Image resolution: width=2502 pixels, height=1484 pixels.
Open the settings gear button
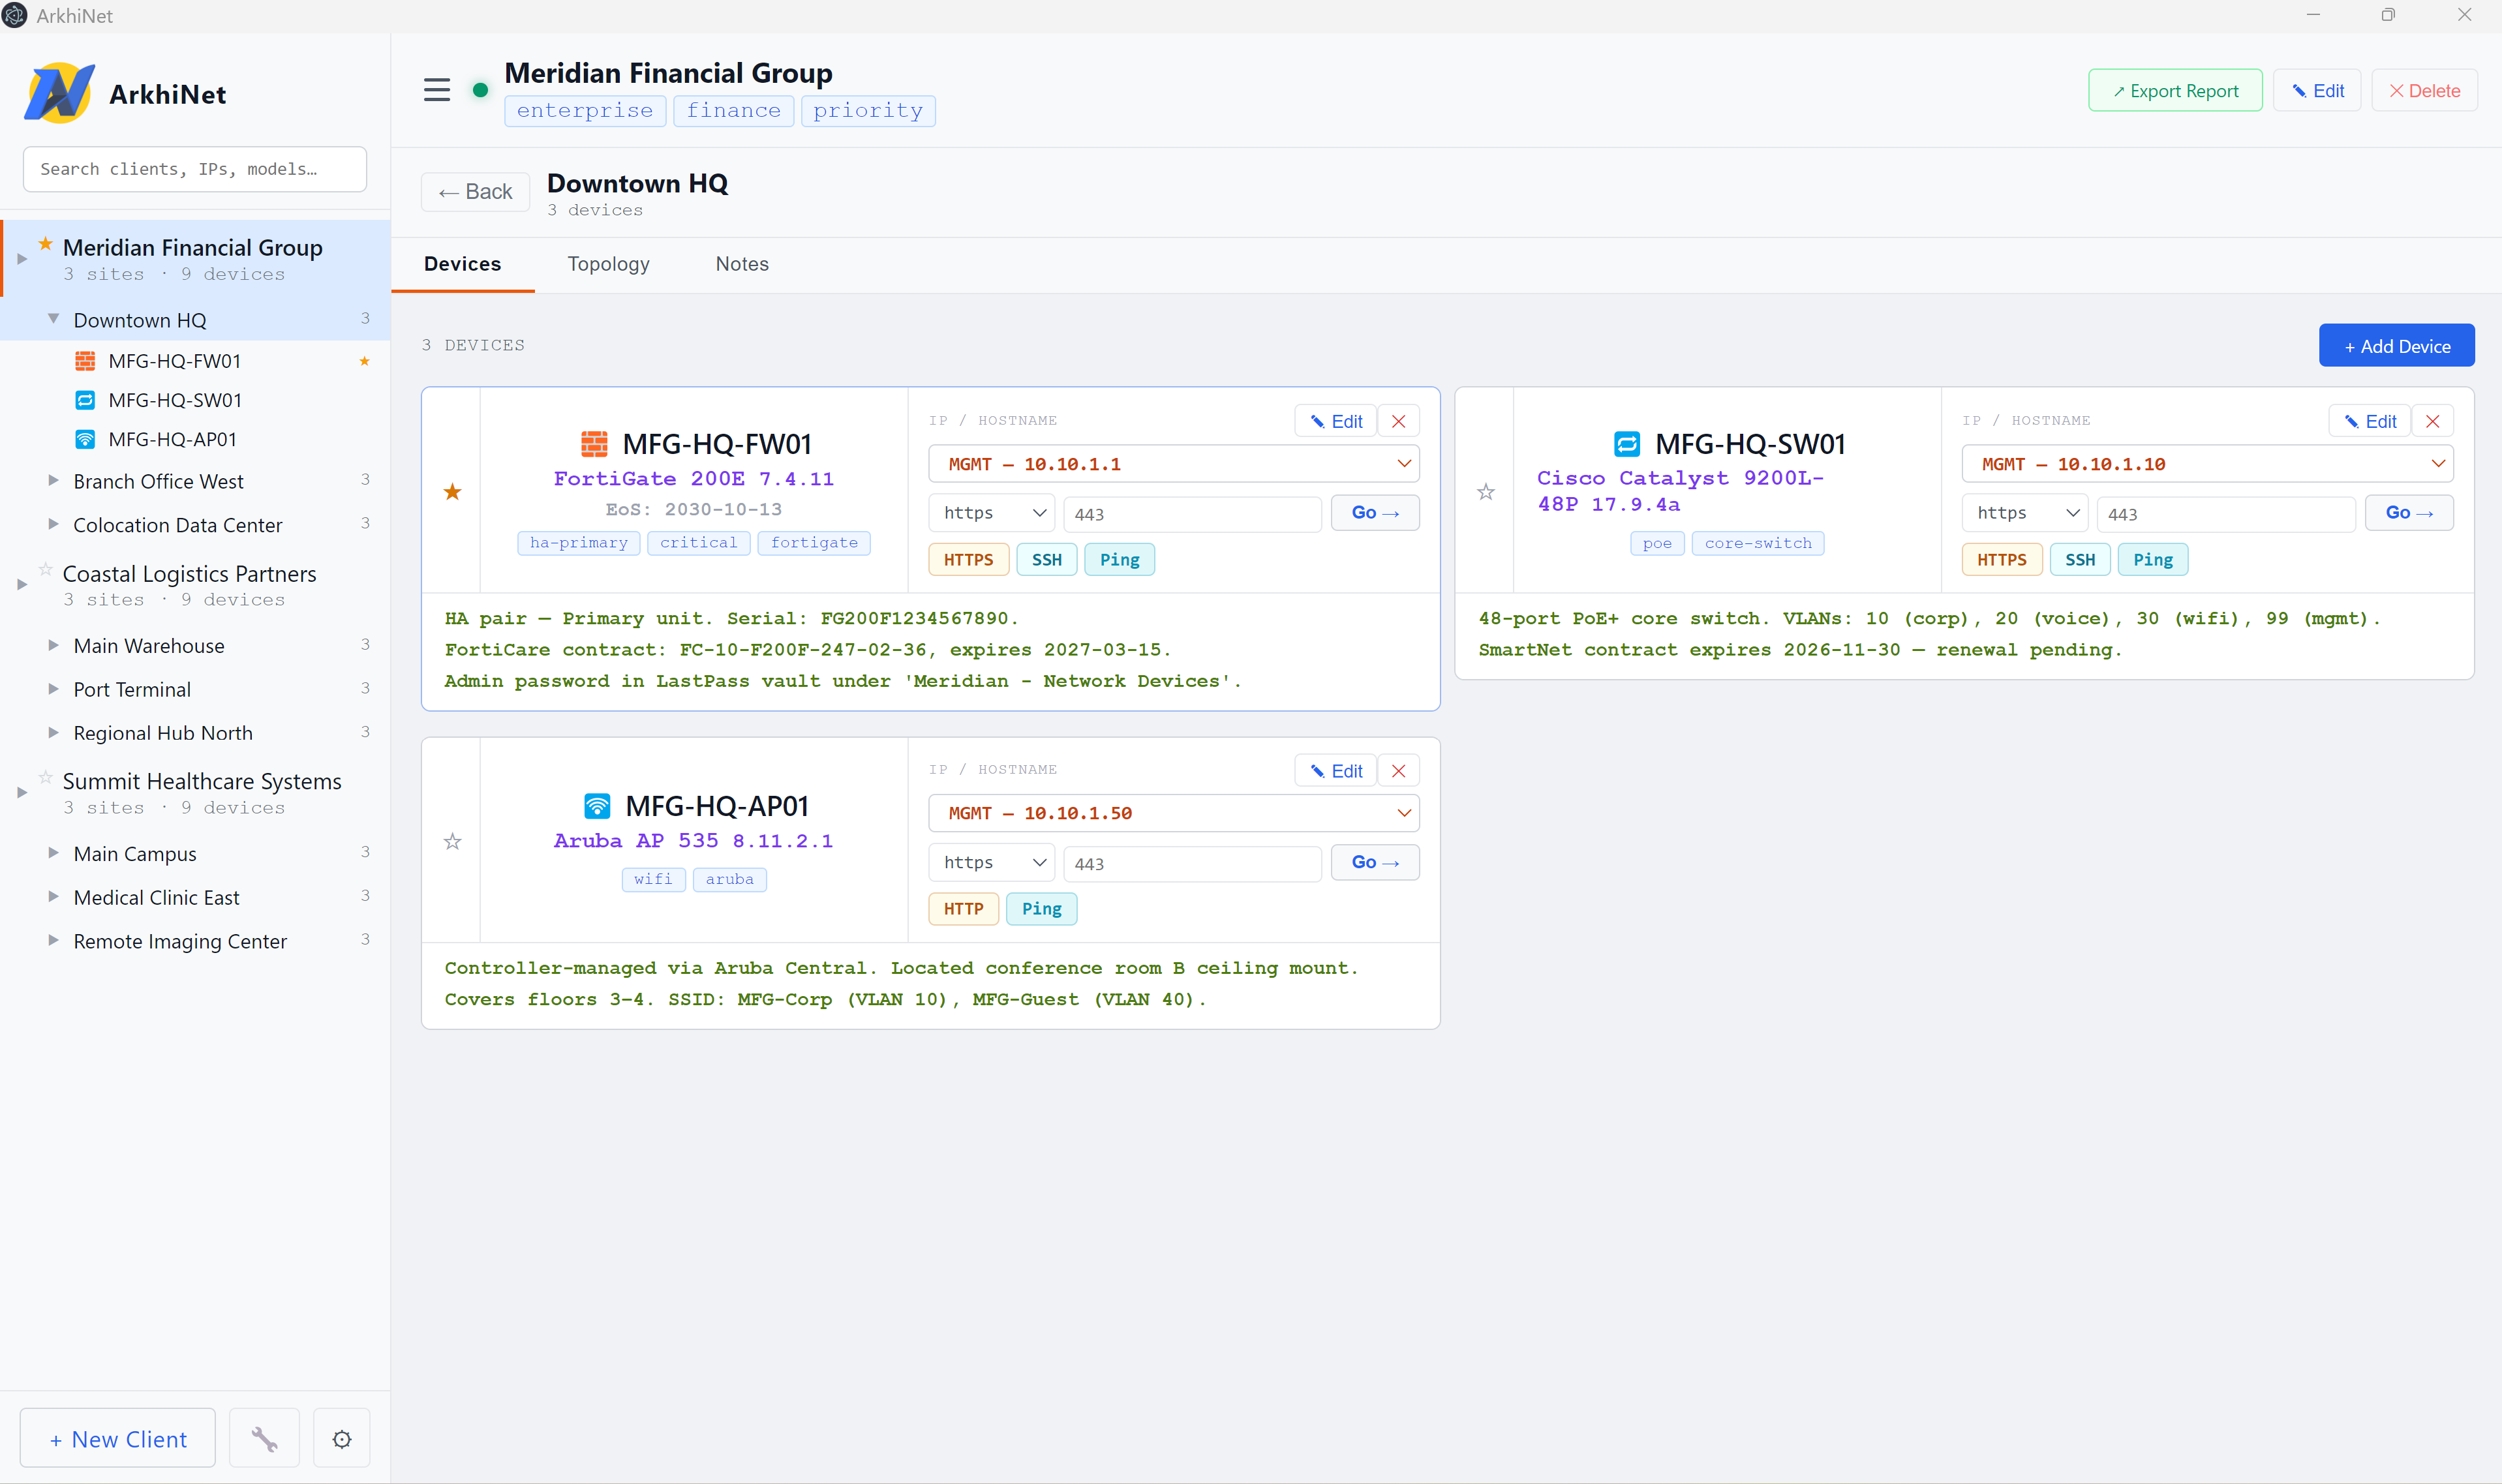pos(342,1438)
